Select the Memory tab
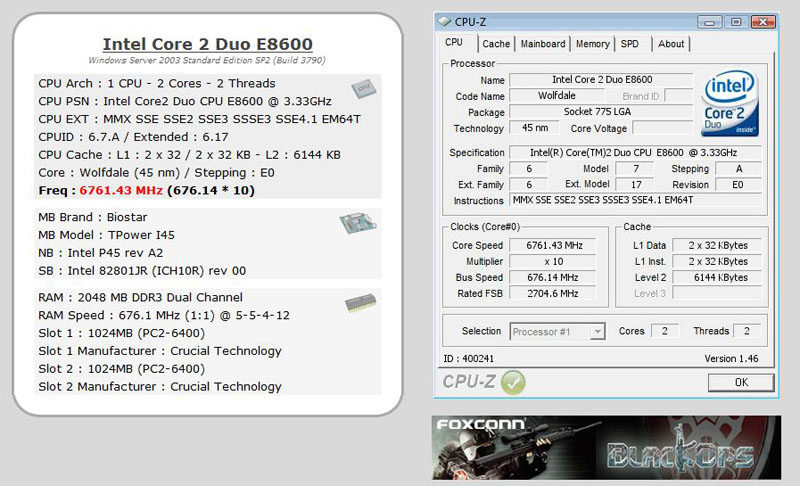This screenshot has width=800, height=486. (592, 44)
